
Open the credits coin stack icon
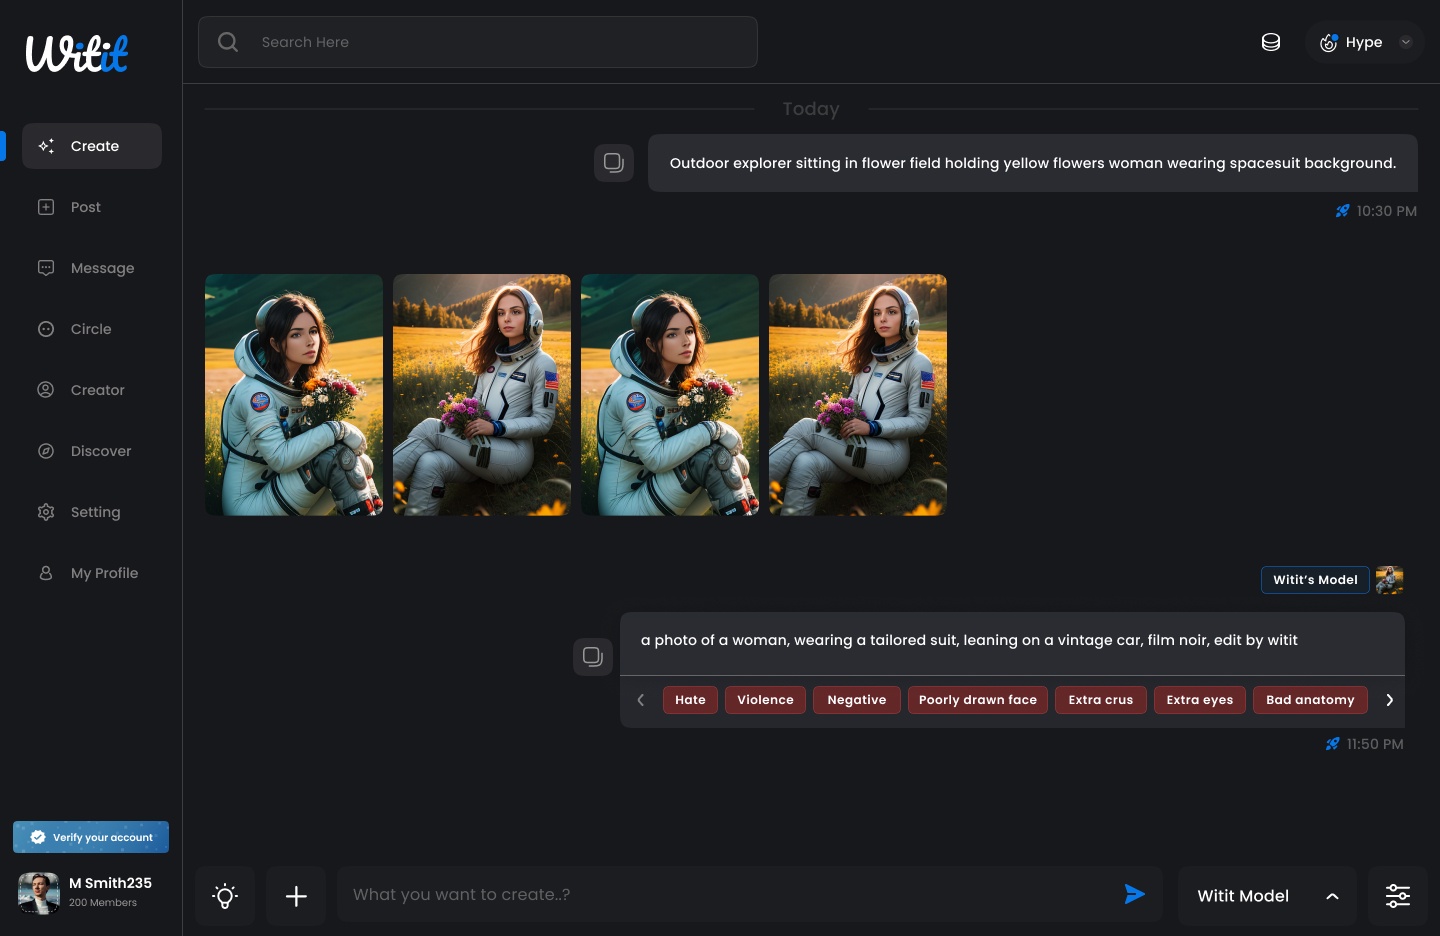[x=1271, y=42]
